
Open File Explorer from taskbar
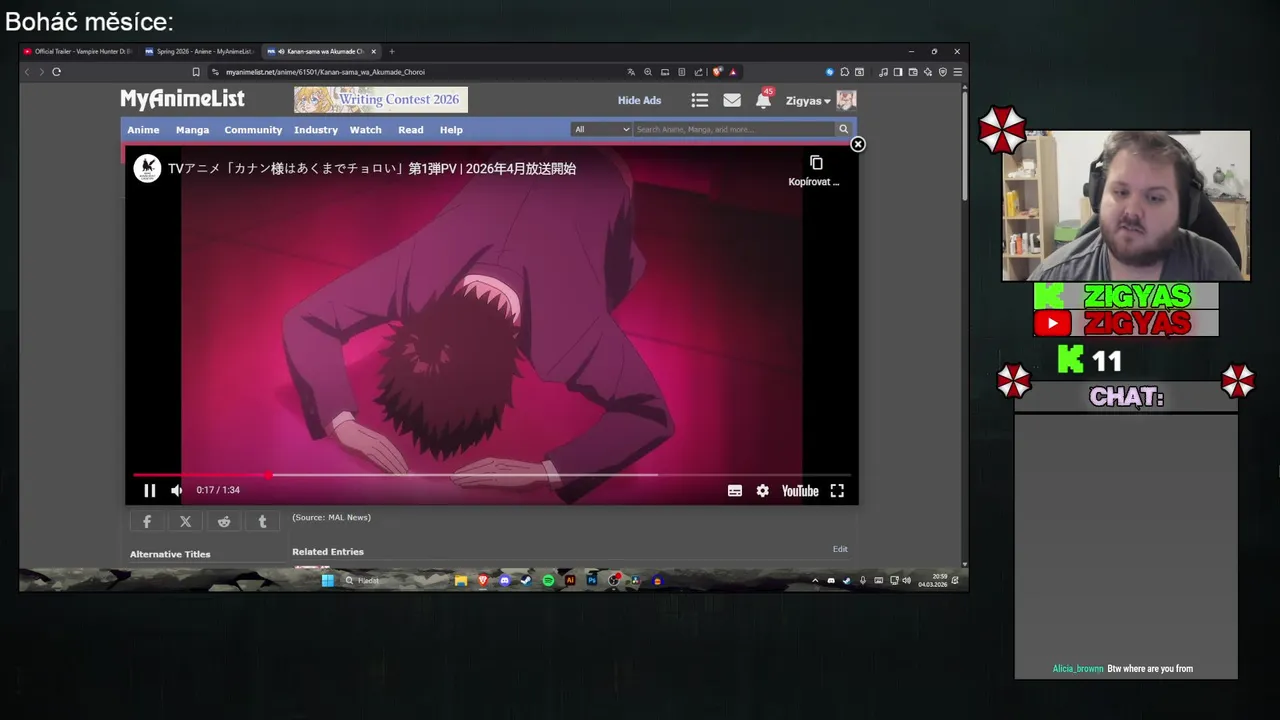coord(461,580)
